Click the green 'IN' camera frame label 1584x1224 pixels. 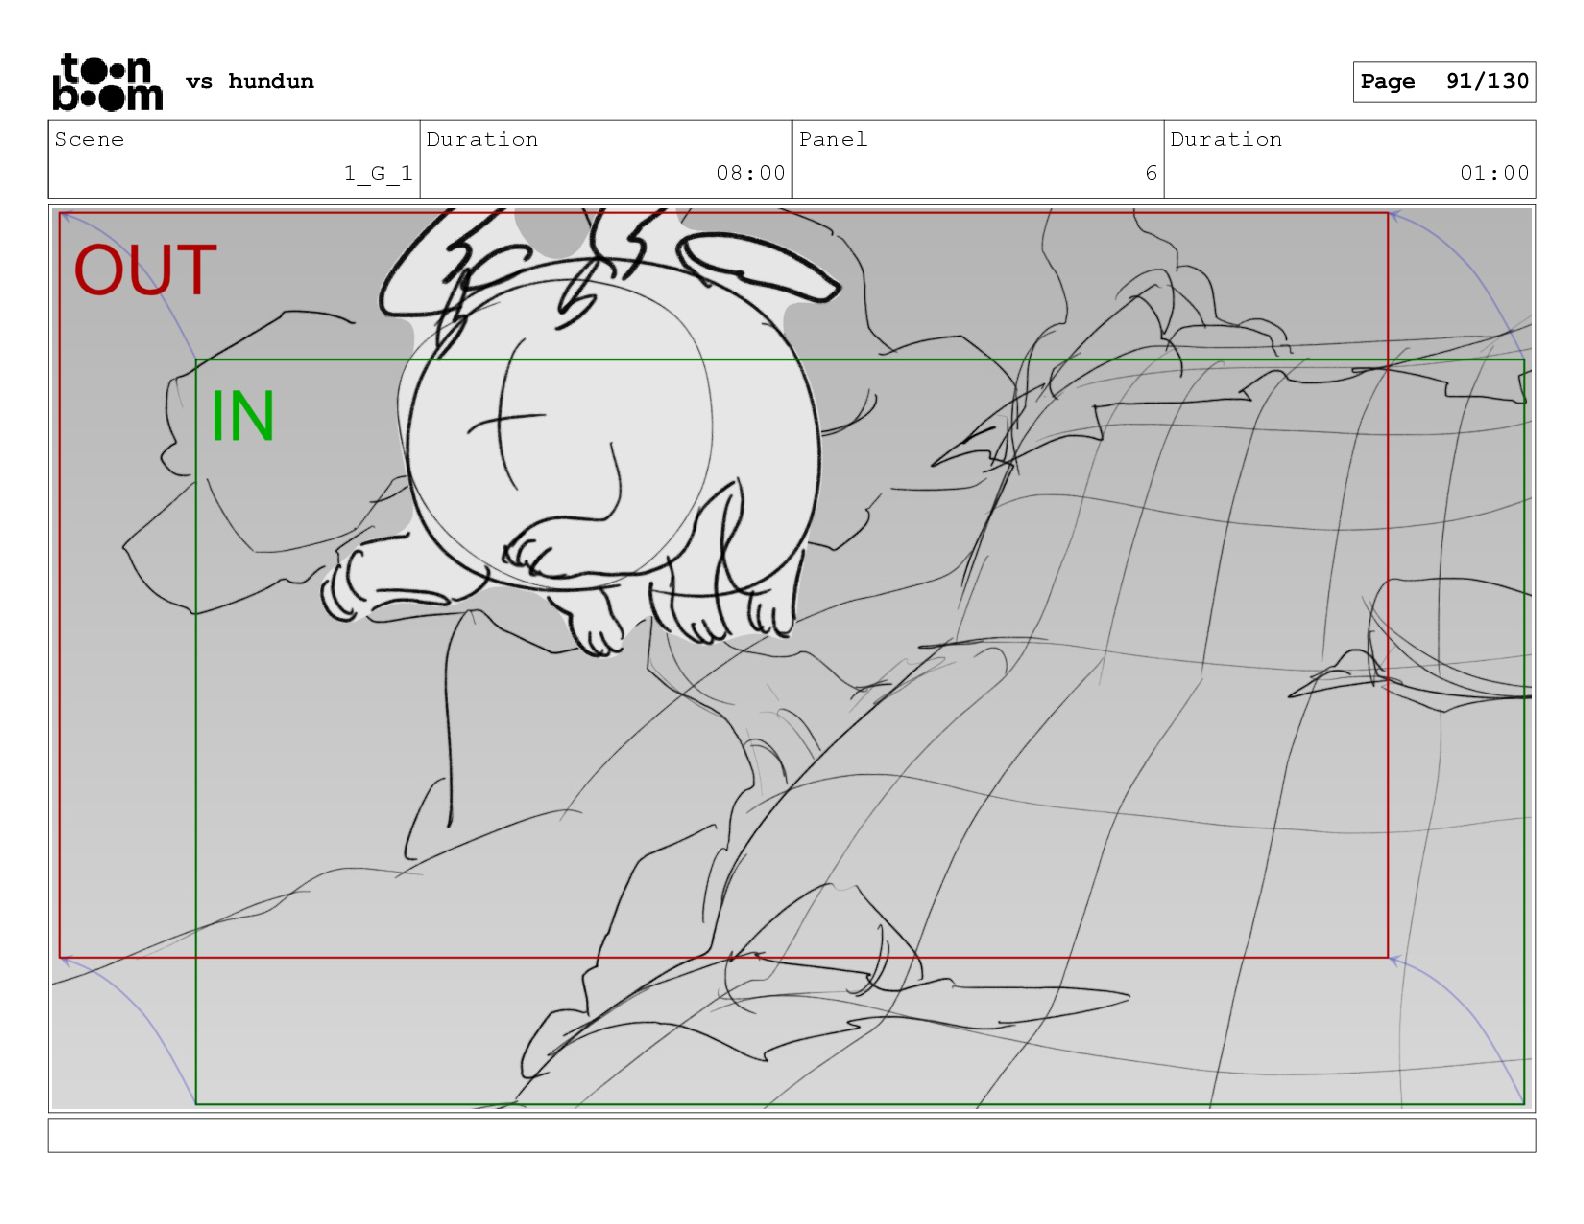pos(243,416)
